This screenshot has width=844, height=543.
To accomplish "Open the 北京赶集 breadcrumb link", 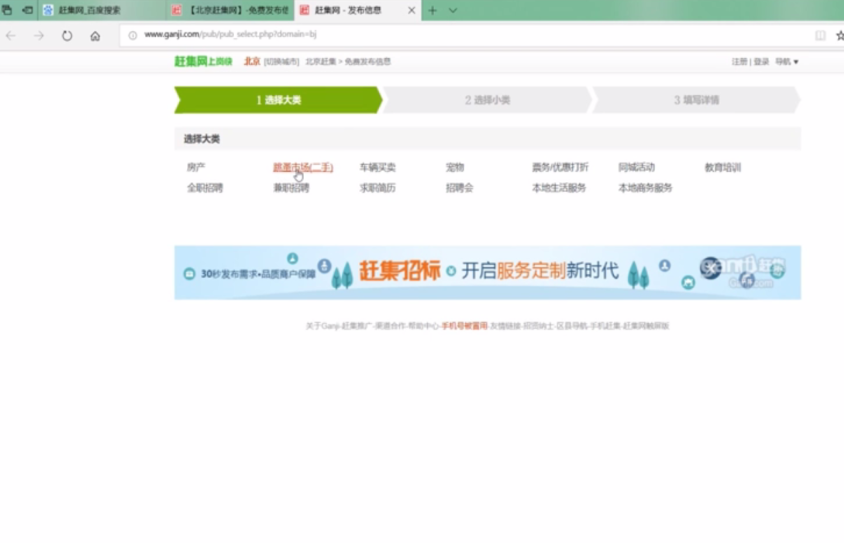I will pos(320,62).
